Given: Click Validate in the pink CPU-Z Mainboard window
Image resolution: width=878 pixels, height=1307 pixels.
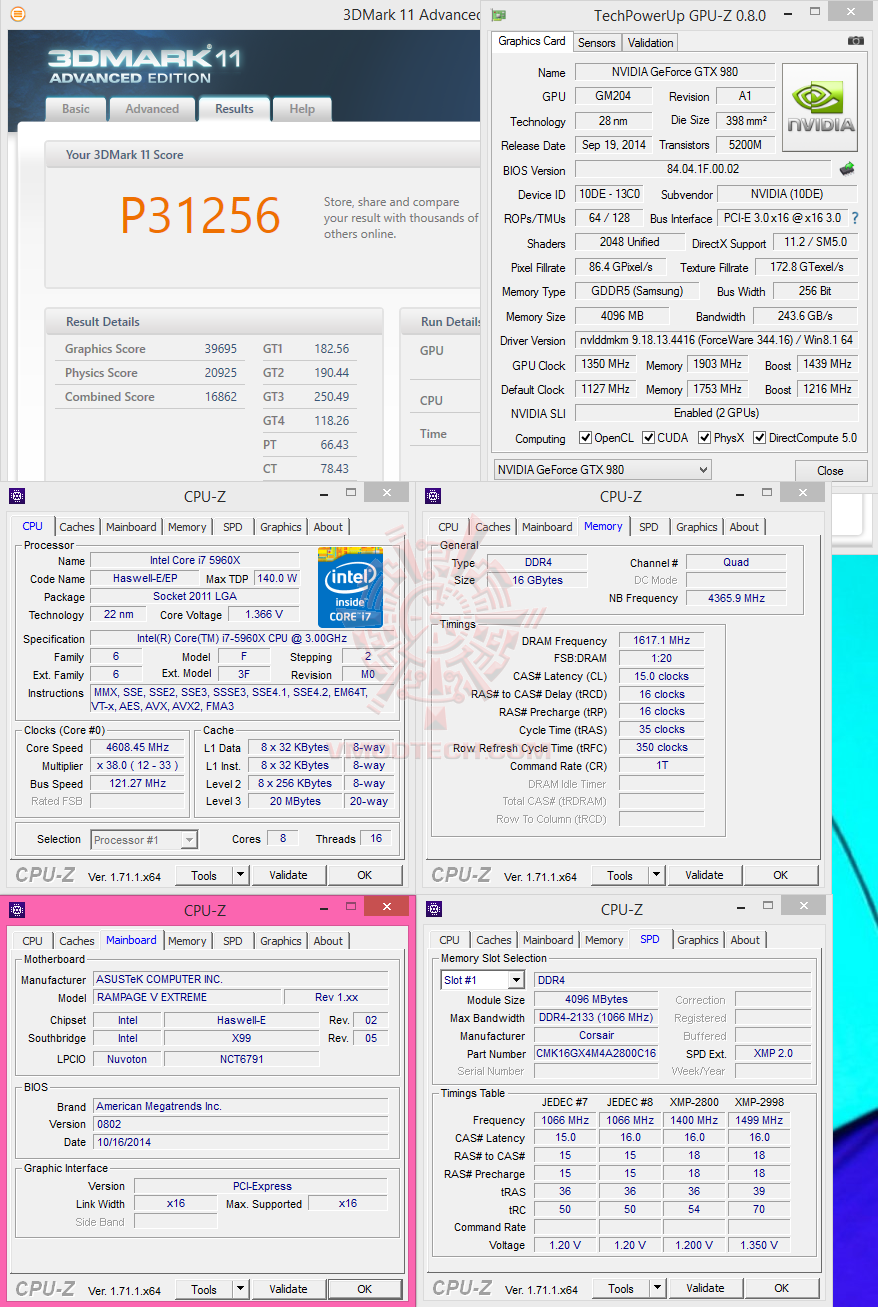Looking at the screenshot, I should pos(288,1289).
